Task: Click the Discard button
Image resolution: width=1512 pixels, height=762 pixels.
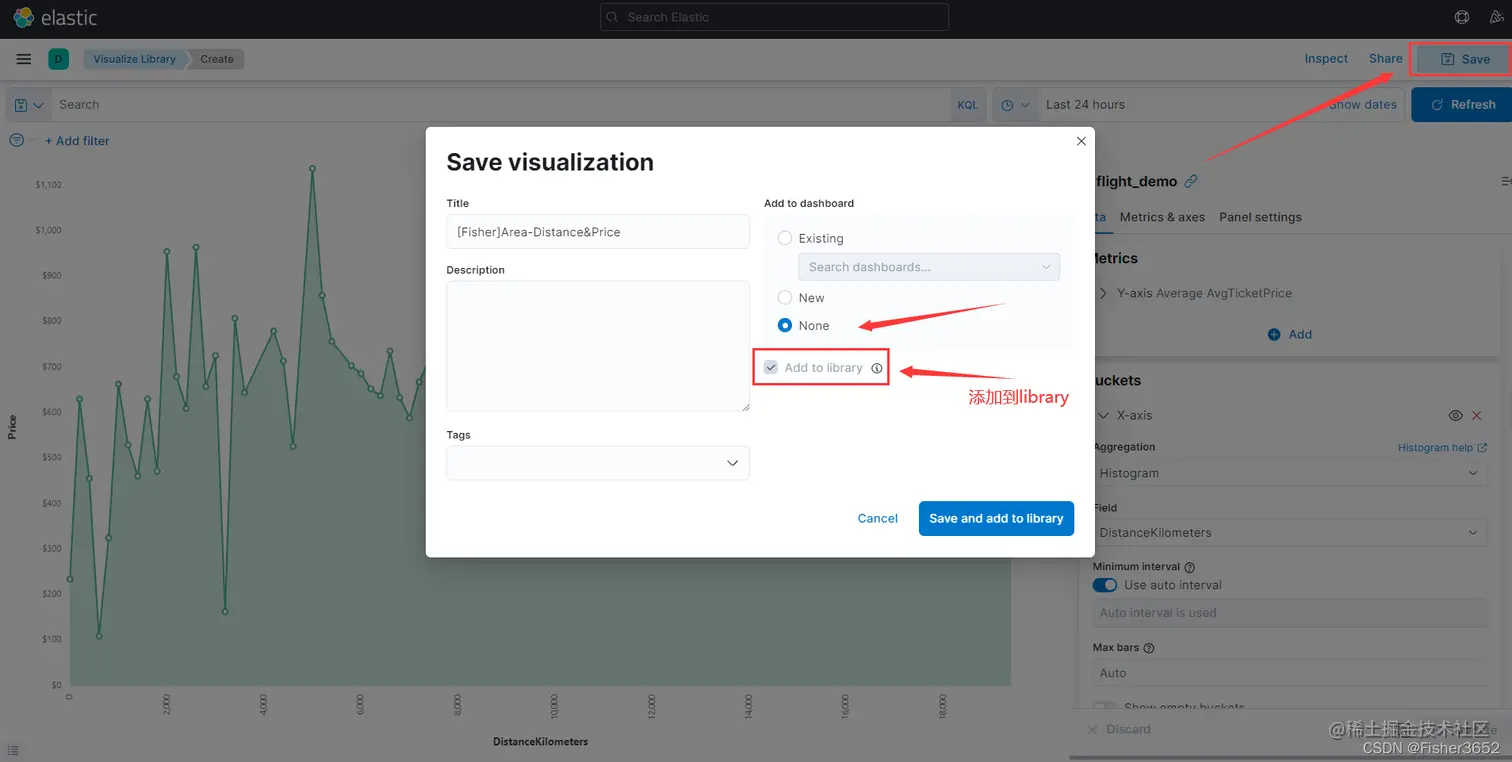Action: [1119, 729]
